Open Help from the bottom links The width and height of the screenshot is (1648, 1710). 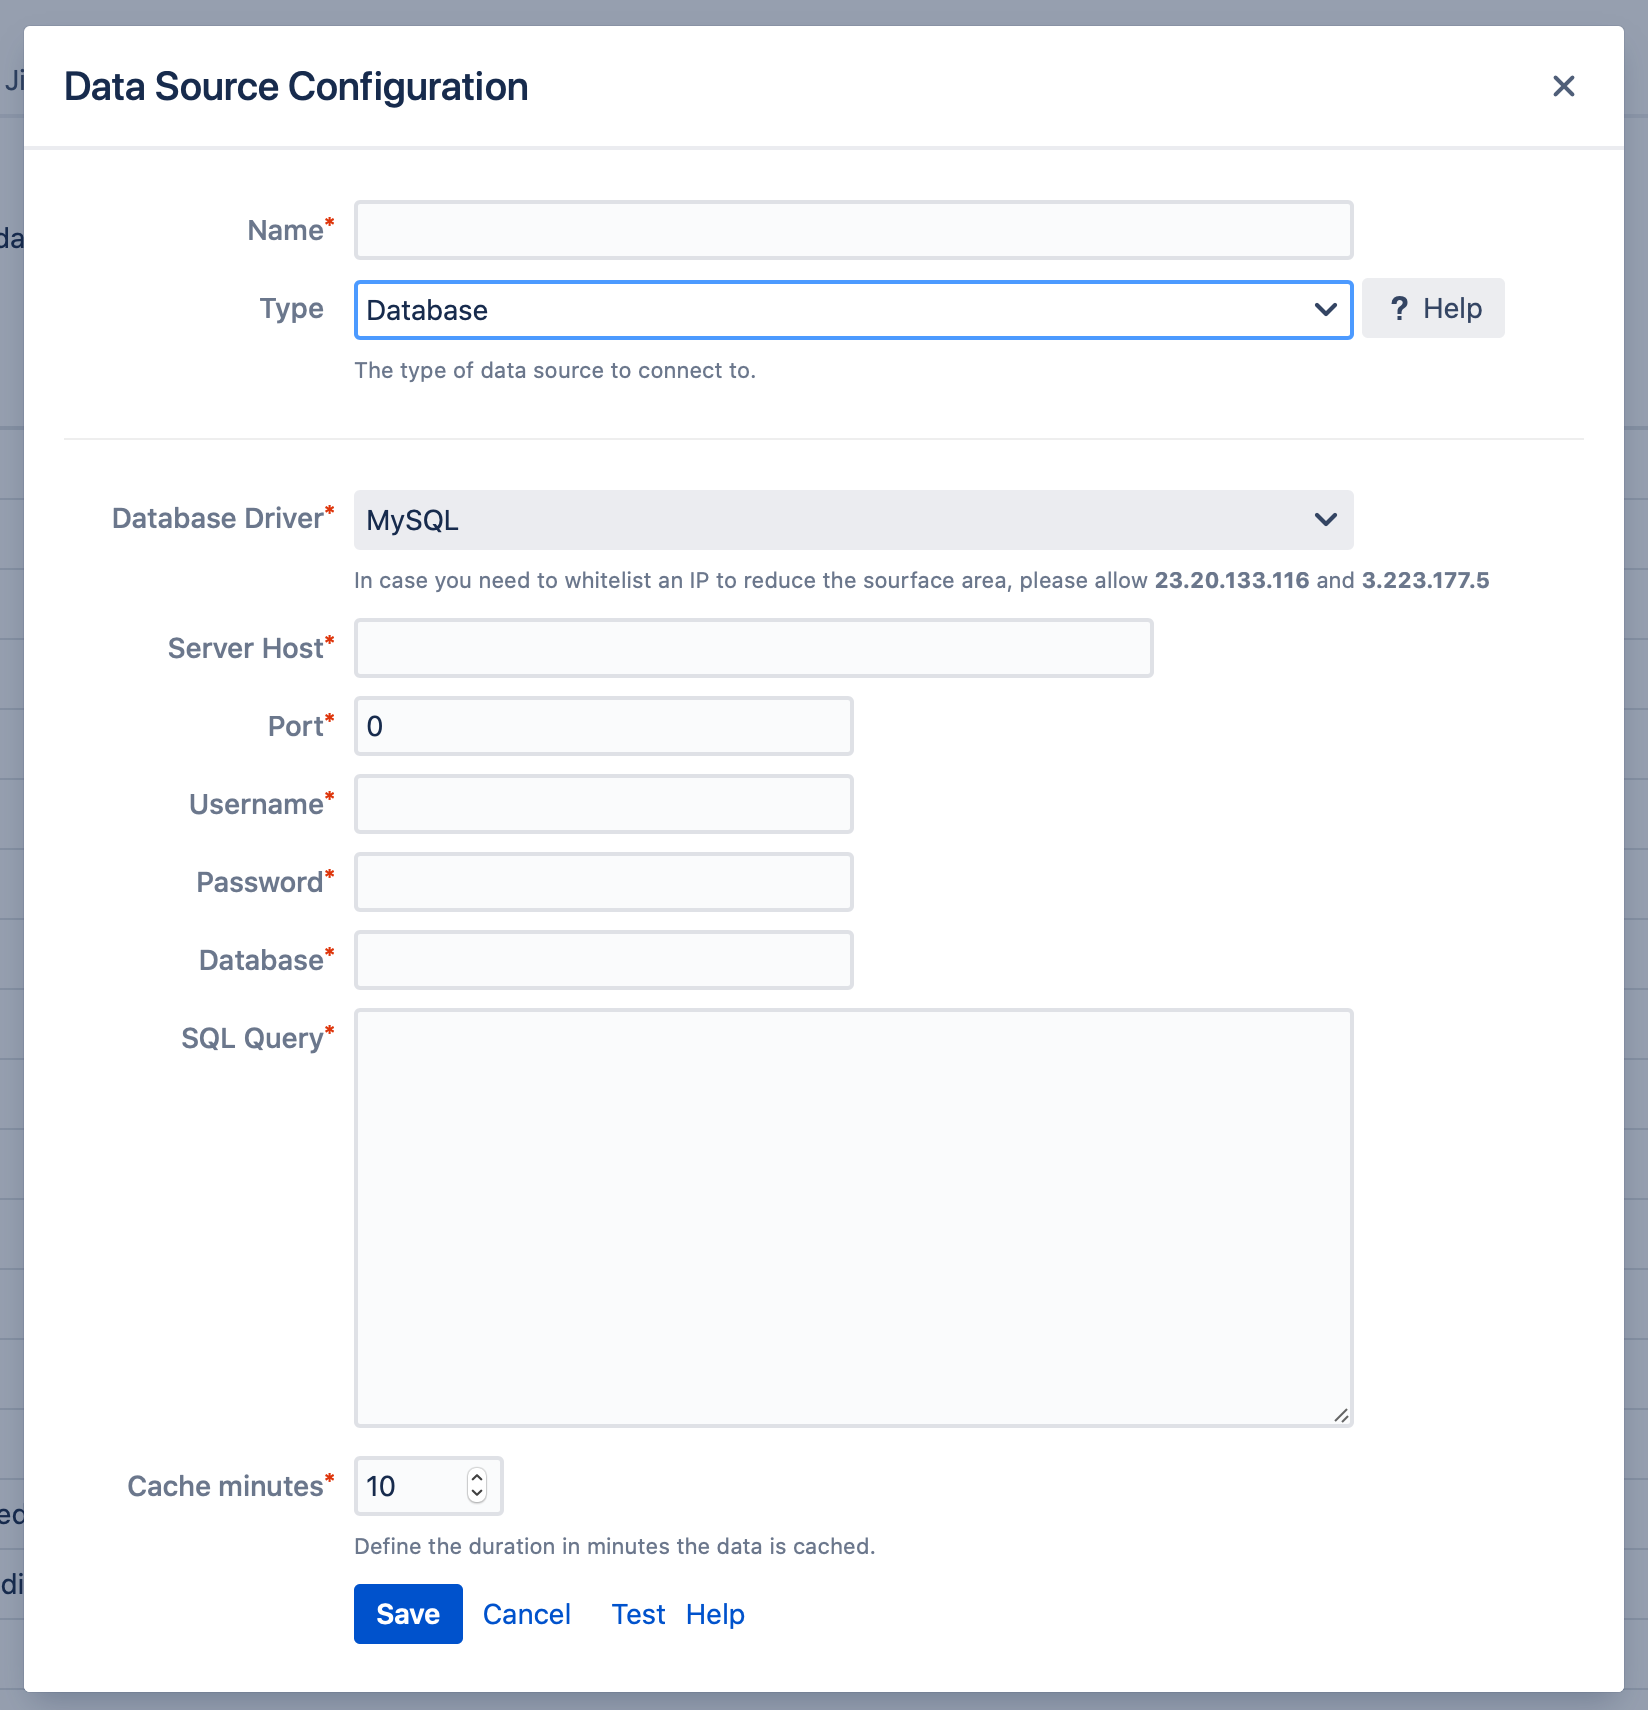tap(714, 1614)
